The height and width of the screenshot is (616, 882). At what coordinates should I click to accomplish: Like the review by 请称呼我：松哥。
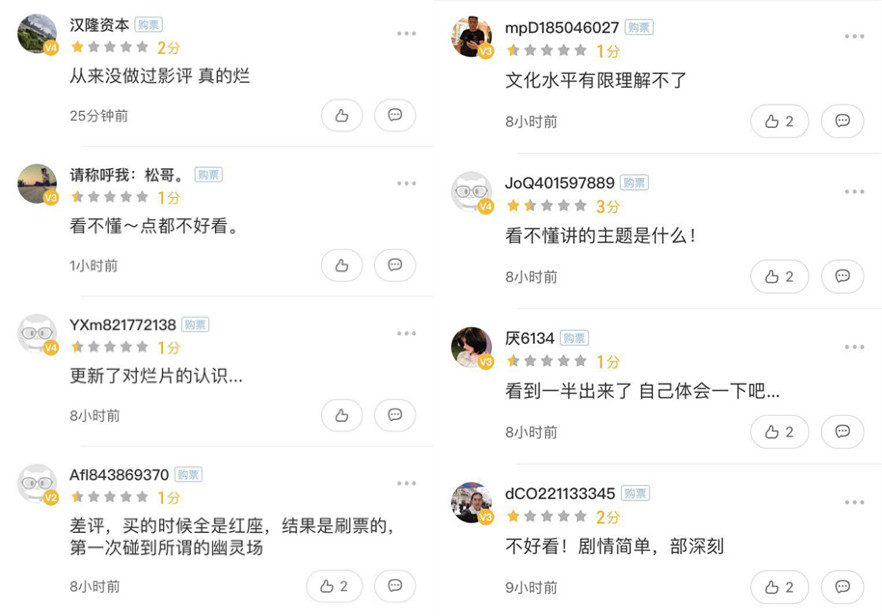click(x=342, y=265)
